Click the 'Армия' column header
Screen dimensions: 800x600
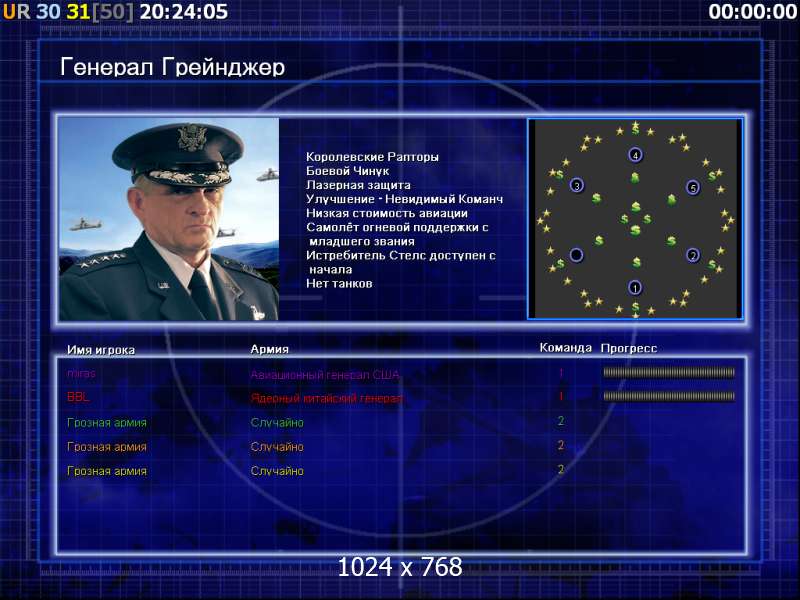[x=269, y=349]
